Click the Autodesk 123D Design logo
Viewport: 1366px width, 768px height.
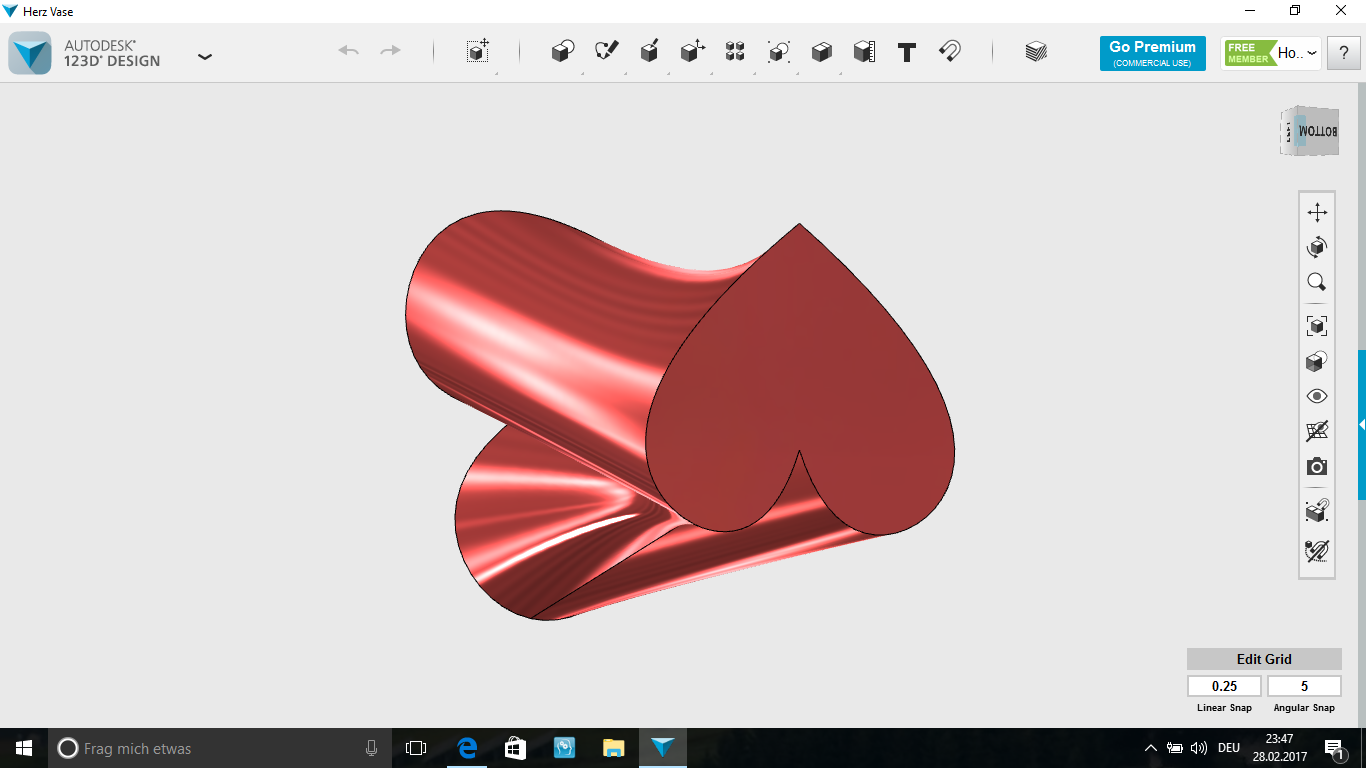30,53
